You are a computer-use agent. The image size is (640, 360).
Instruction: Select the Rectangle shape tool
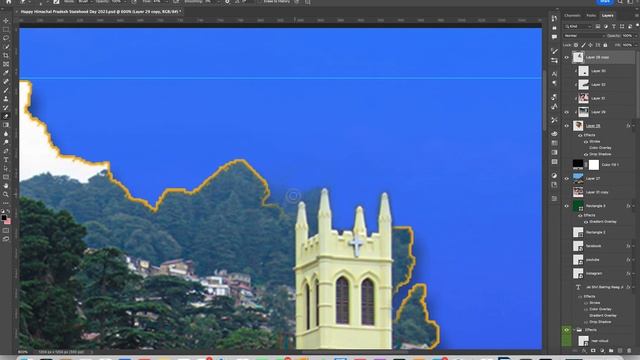pyautogui.click(x=6, y=177)
